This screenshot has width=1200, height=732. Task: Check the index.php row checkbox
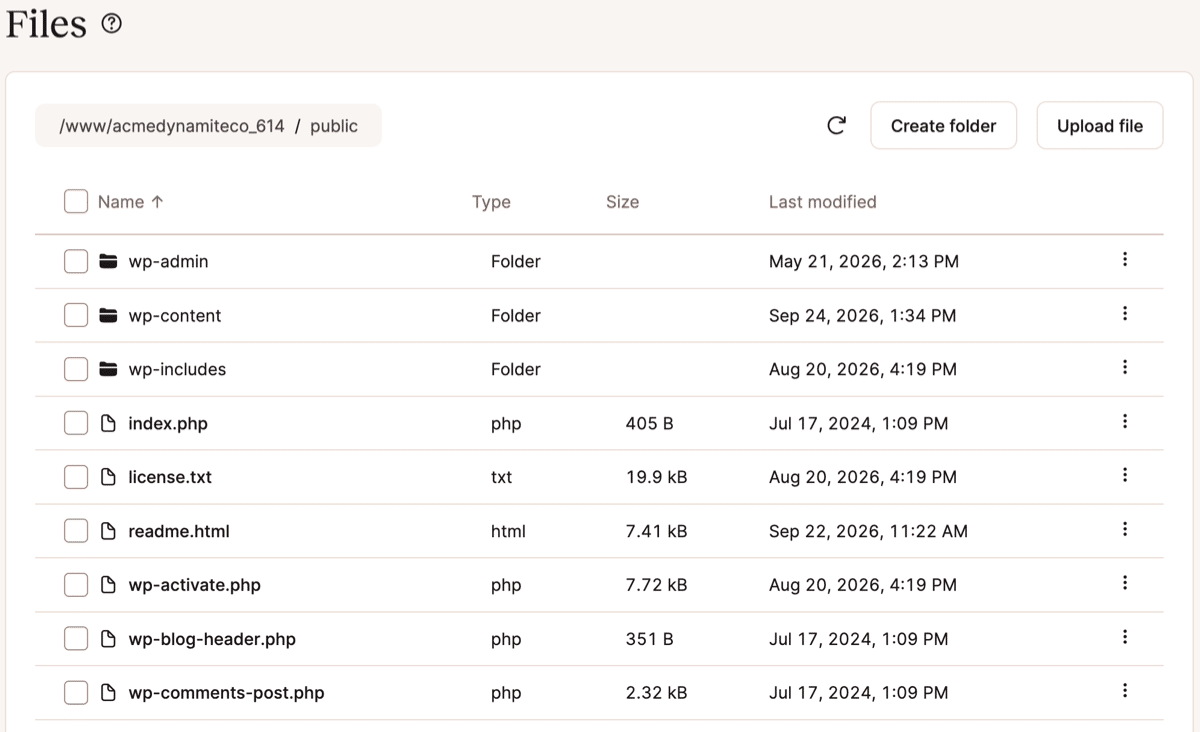(x=76, y=423)
